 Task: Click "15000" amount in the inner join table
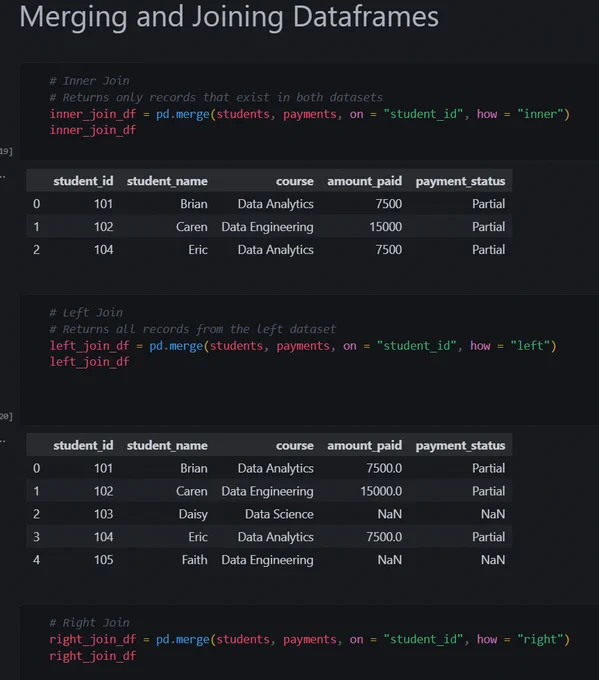pyautogui.click(x=386, y=227)
